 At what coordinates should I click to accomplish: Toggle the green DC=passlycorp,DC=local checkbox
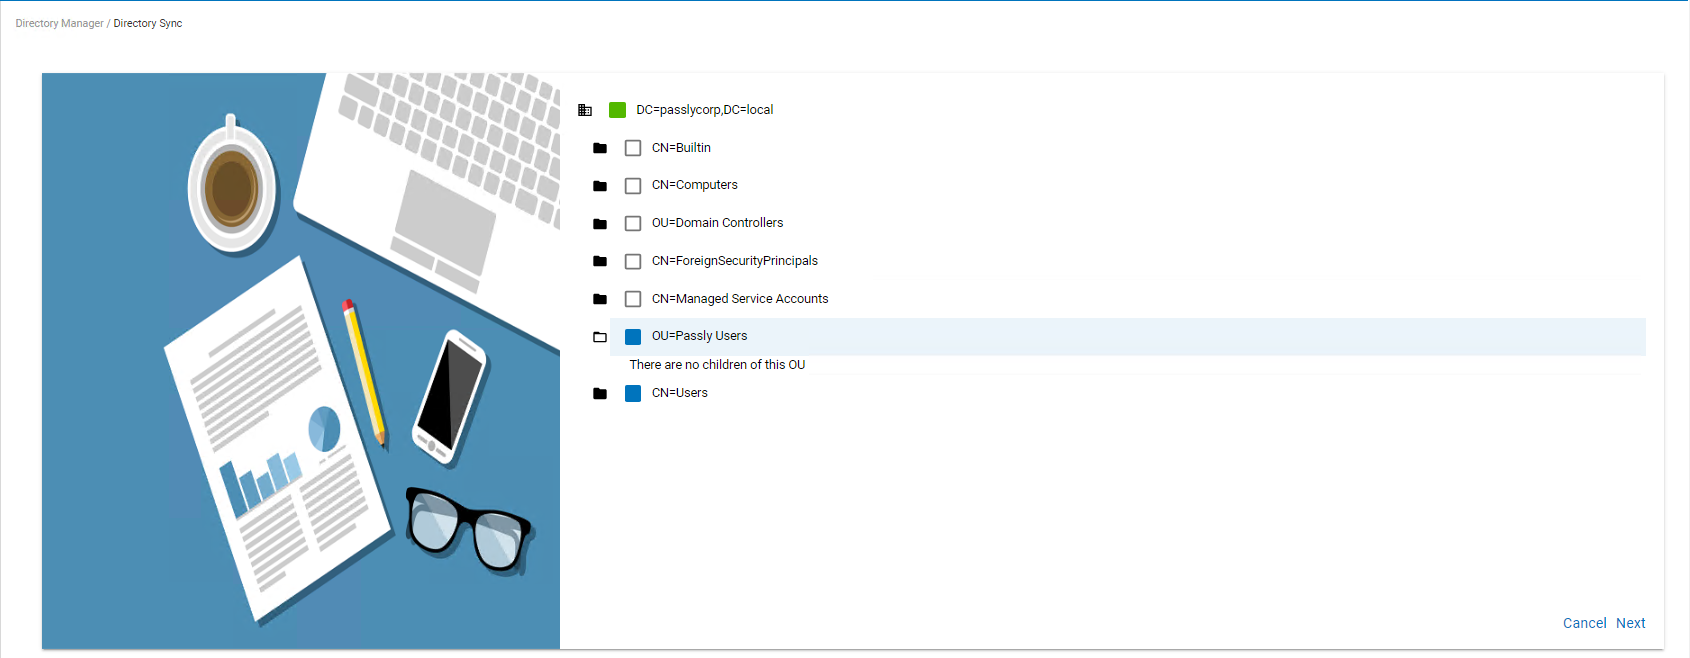point(618,110)
